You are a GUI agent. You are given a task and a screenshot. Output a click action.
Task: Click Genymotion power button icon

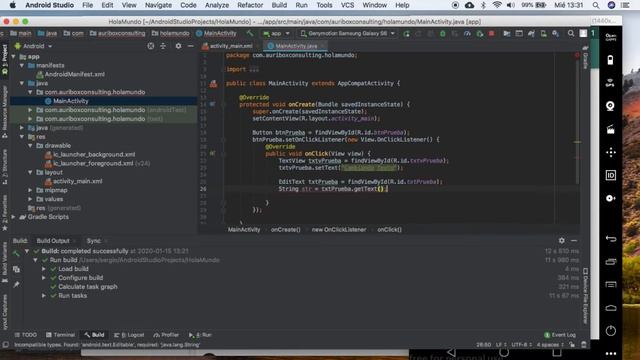click(611, 331)
